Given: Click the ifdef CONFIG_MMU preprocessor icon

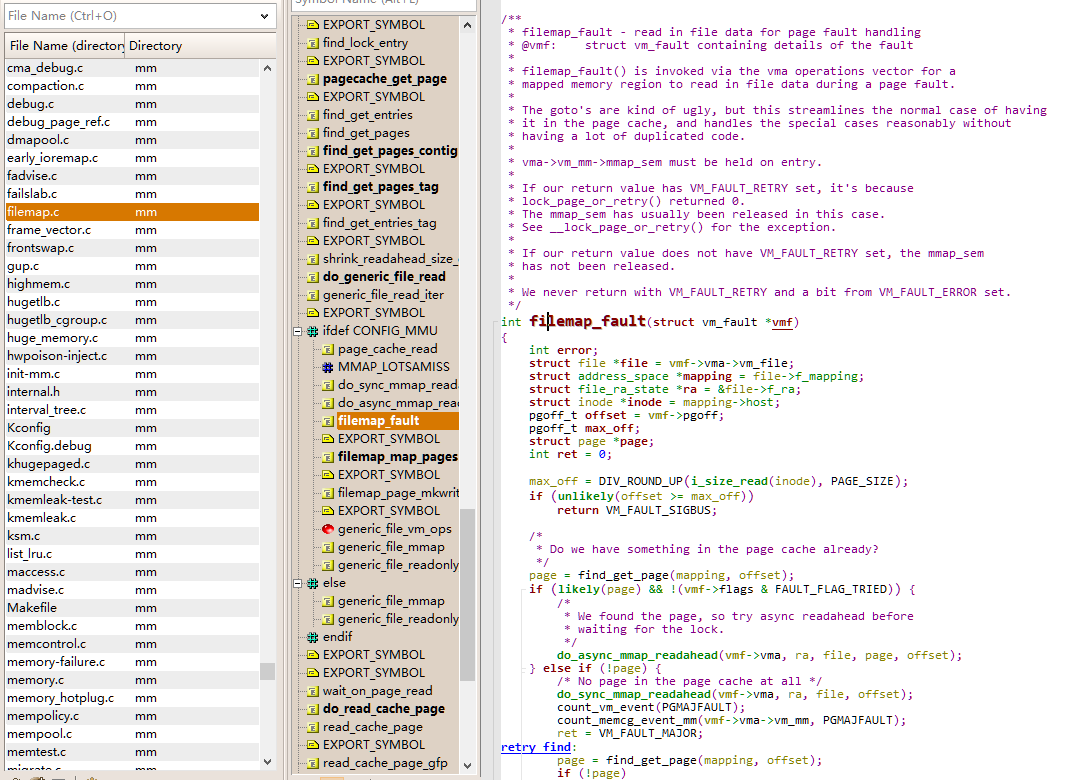Looking at the screenshot, I should click(313, 331).
